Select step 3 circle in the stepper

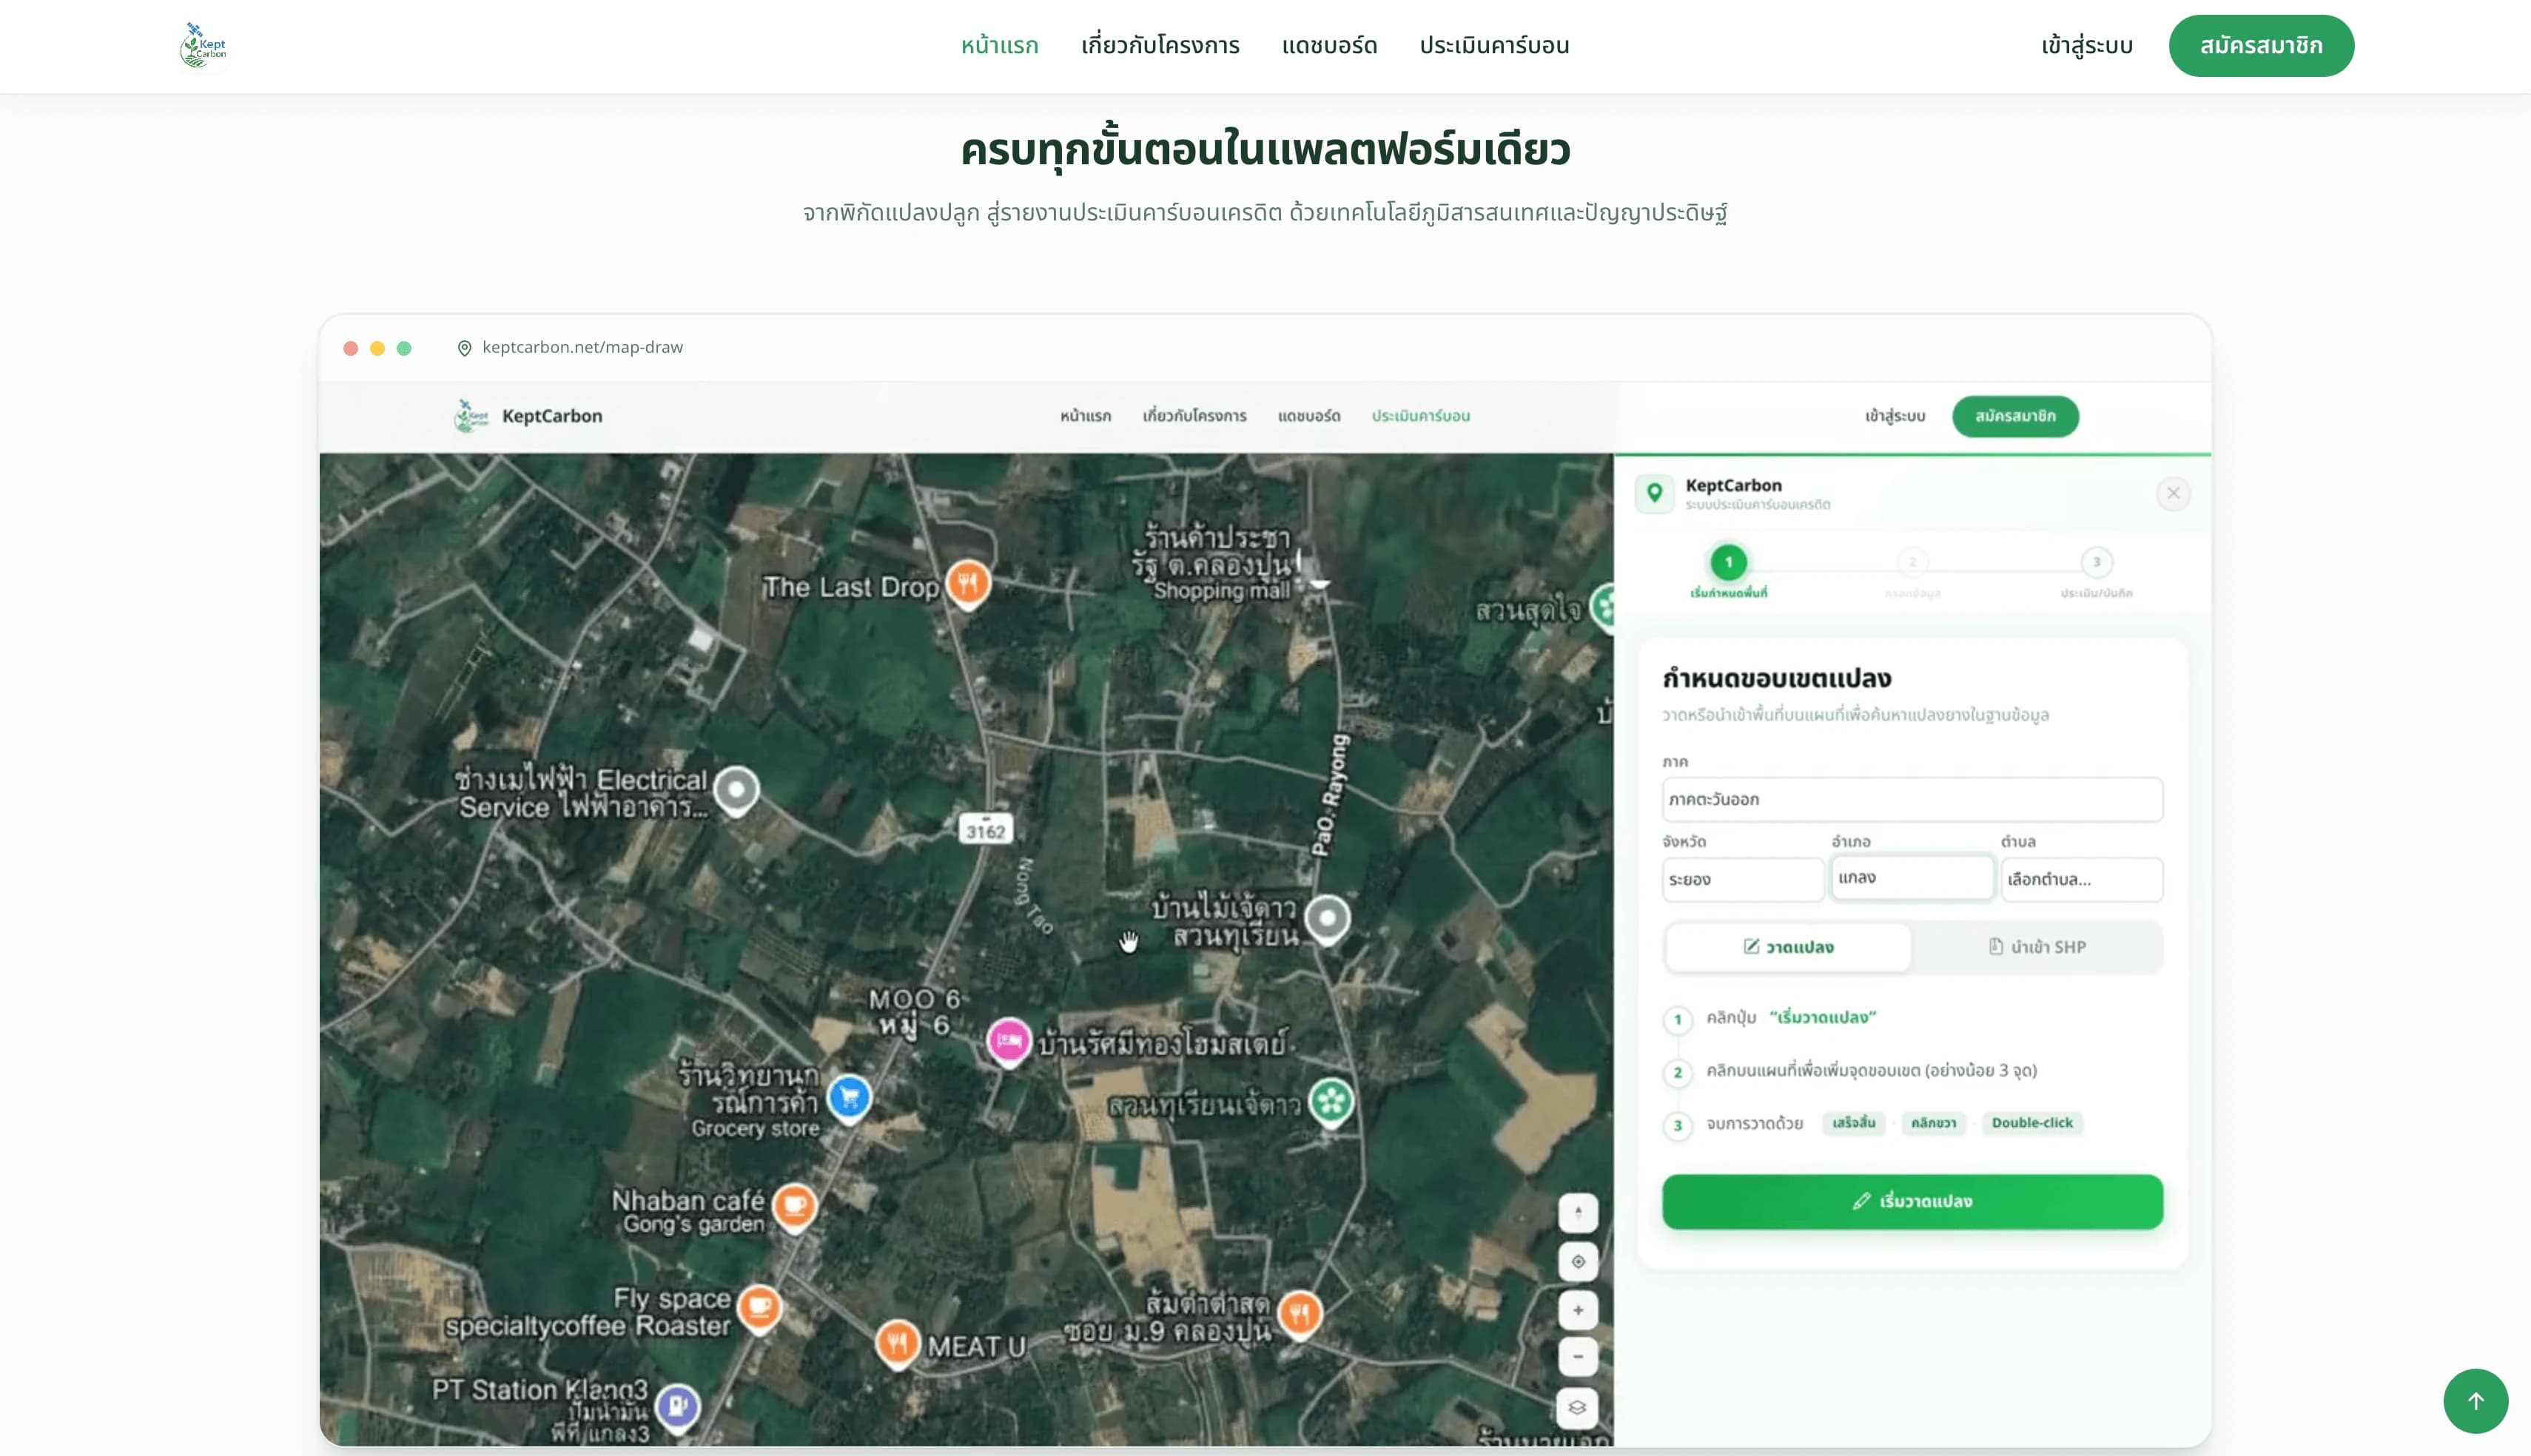(2097, 562)
